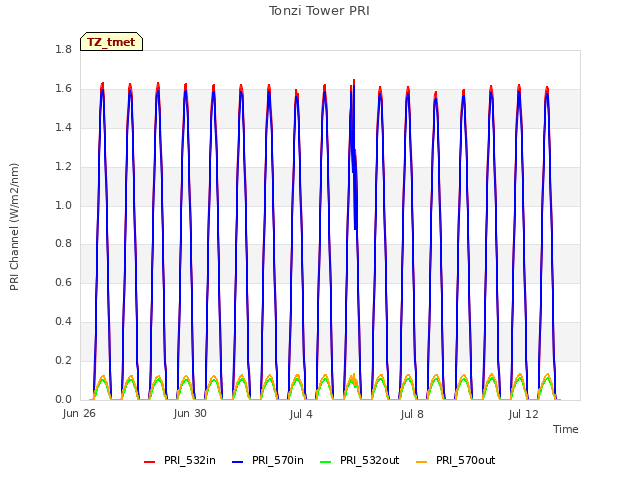The height and width of the screenshot is (480, 640).
Task: Click the chart title Tonzi Tower PRI
Action: click(x=319, y=11)
